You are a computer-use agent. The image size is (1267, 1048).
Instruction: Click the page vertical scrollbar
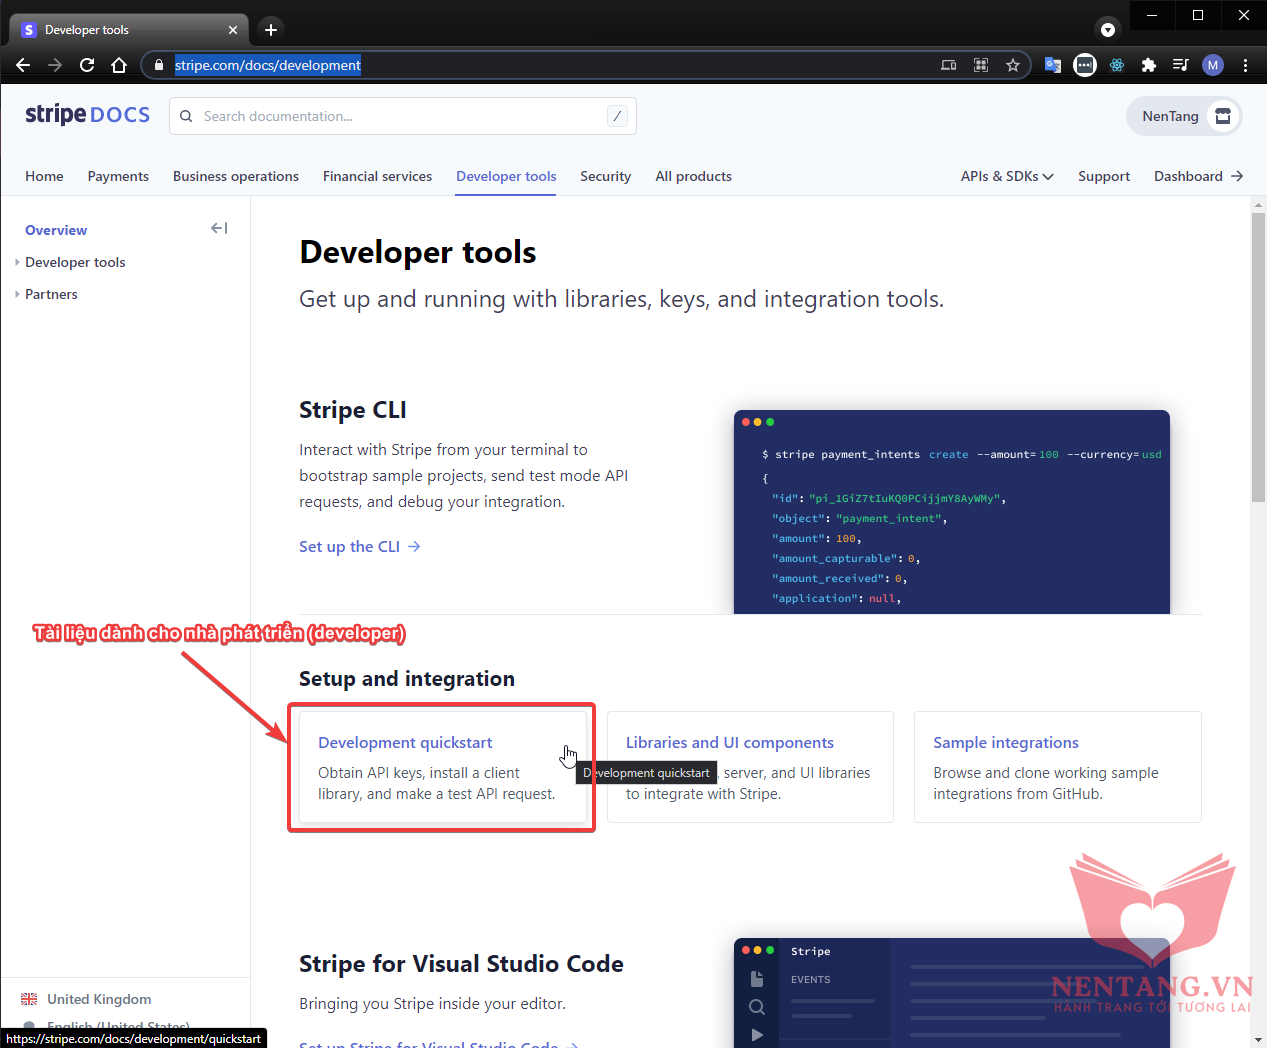[x=1258, y=355]
